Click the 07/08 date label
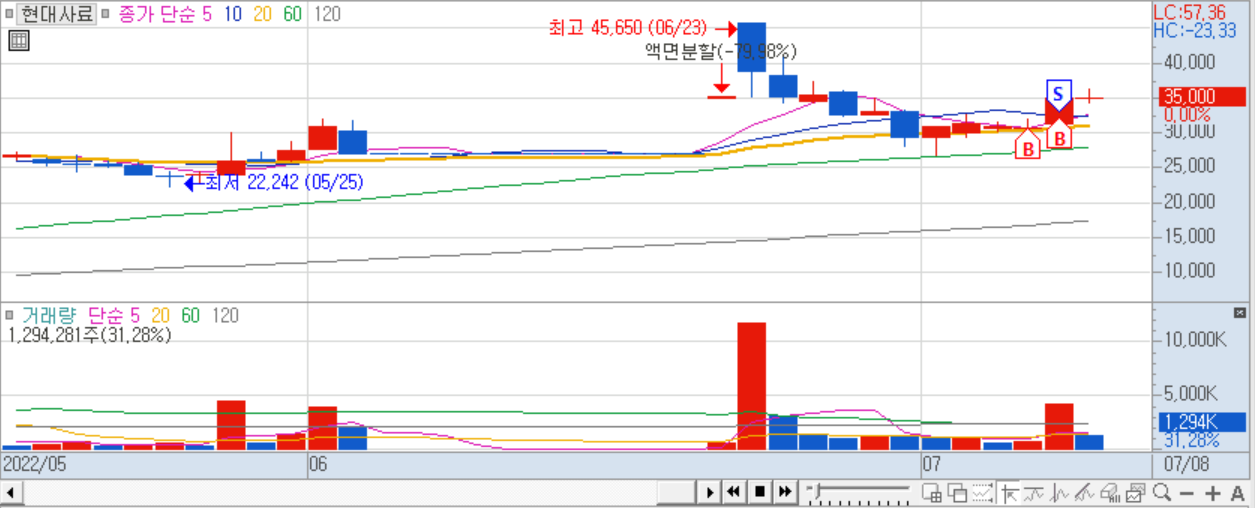The image size is (1255, 508). click(x=1186, y=465)
